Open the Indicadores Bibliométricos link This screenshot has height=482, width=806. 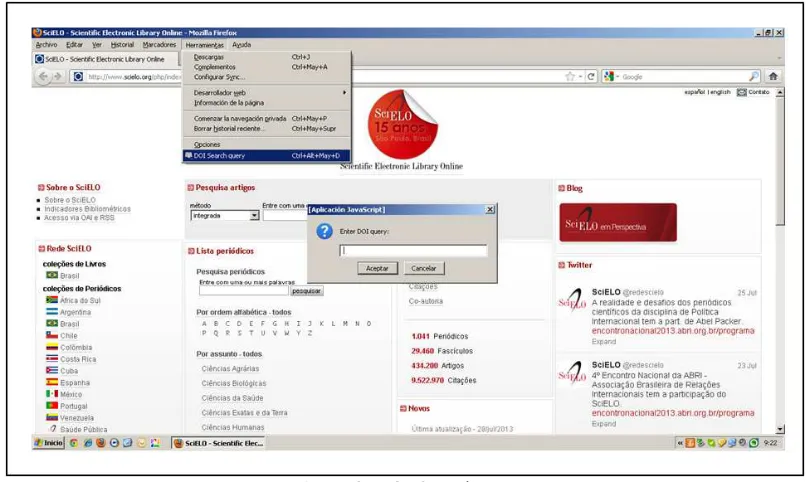[x=87, y=209]
